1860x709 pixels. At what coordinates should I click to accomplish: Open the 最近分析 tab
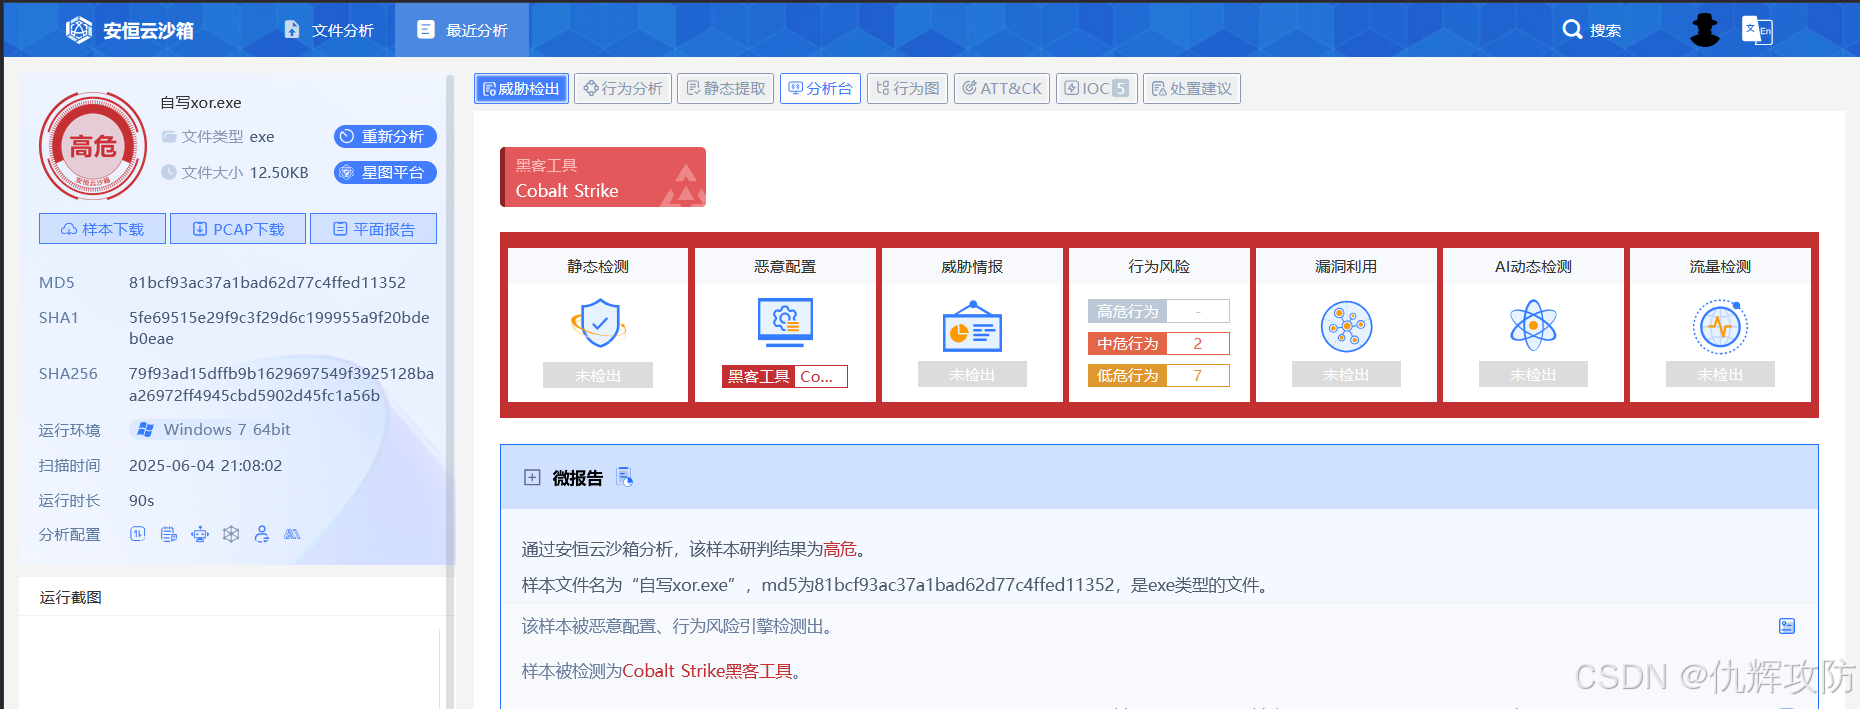coord(462,30)
